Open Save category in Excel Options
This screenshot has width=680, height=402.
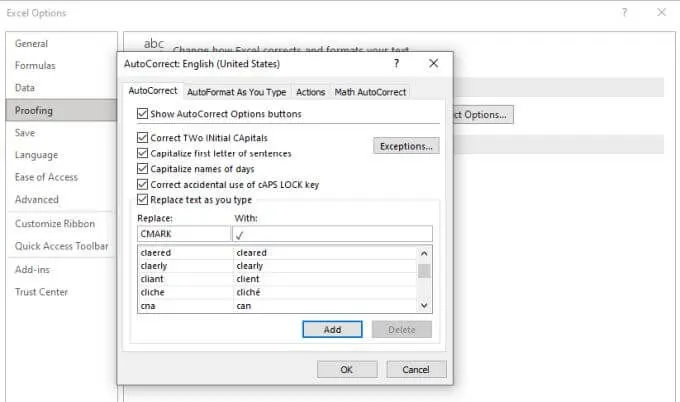[61, 133]
